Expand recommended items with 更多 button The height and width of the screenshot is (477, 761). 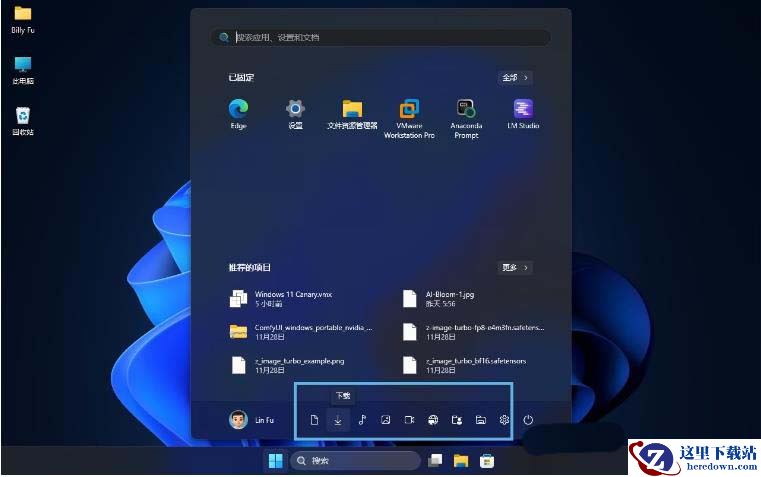515,268
